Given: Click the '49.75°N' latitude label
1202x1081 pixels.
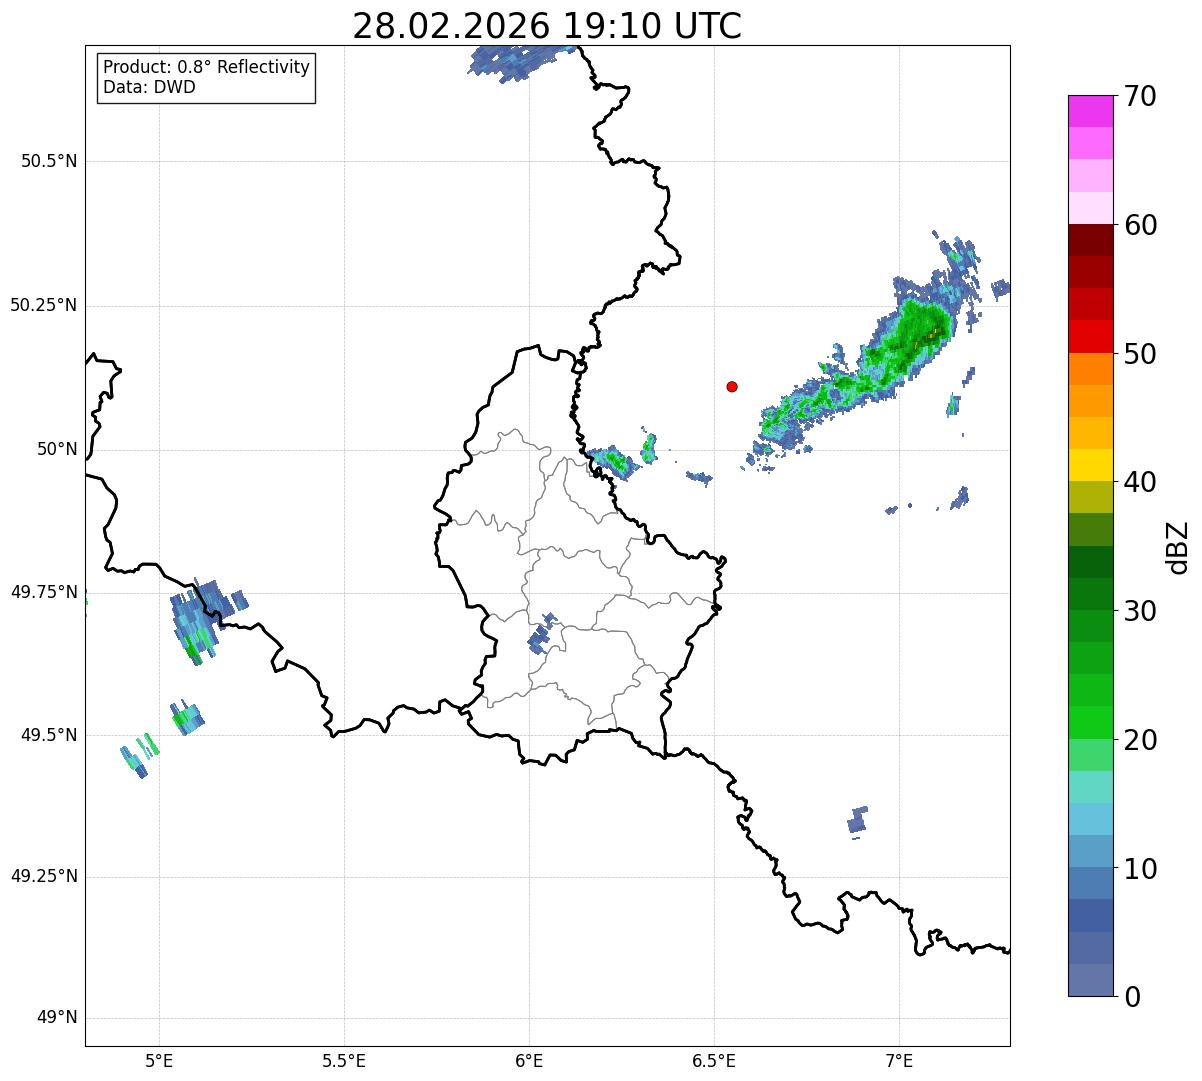Looking at the screenshot, I should 44,592.
